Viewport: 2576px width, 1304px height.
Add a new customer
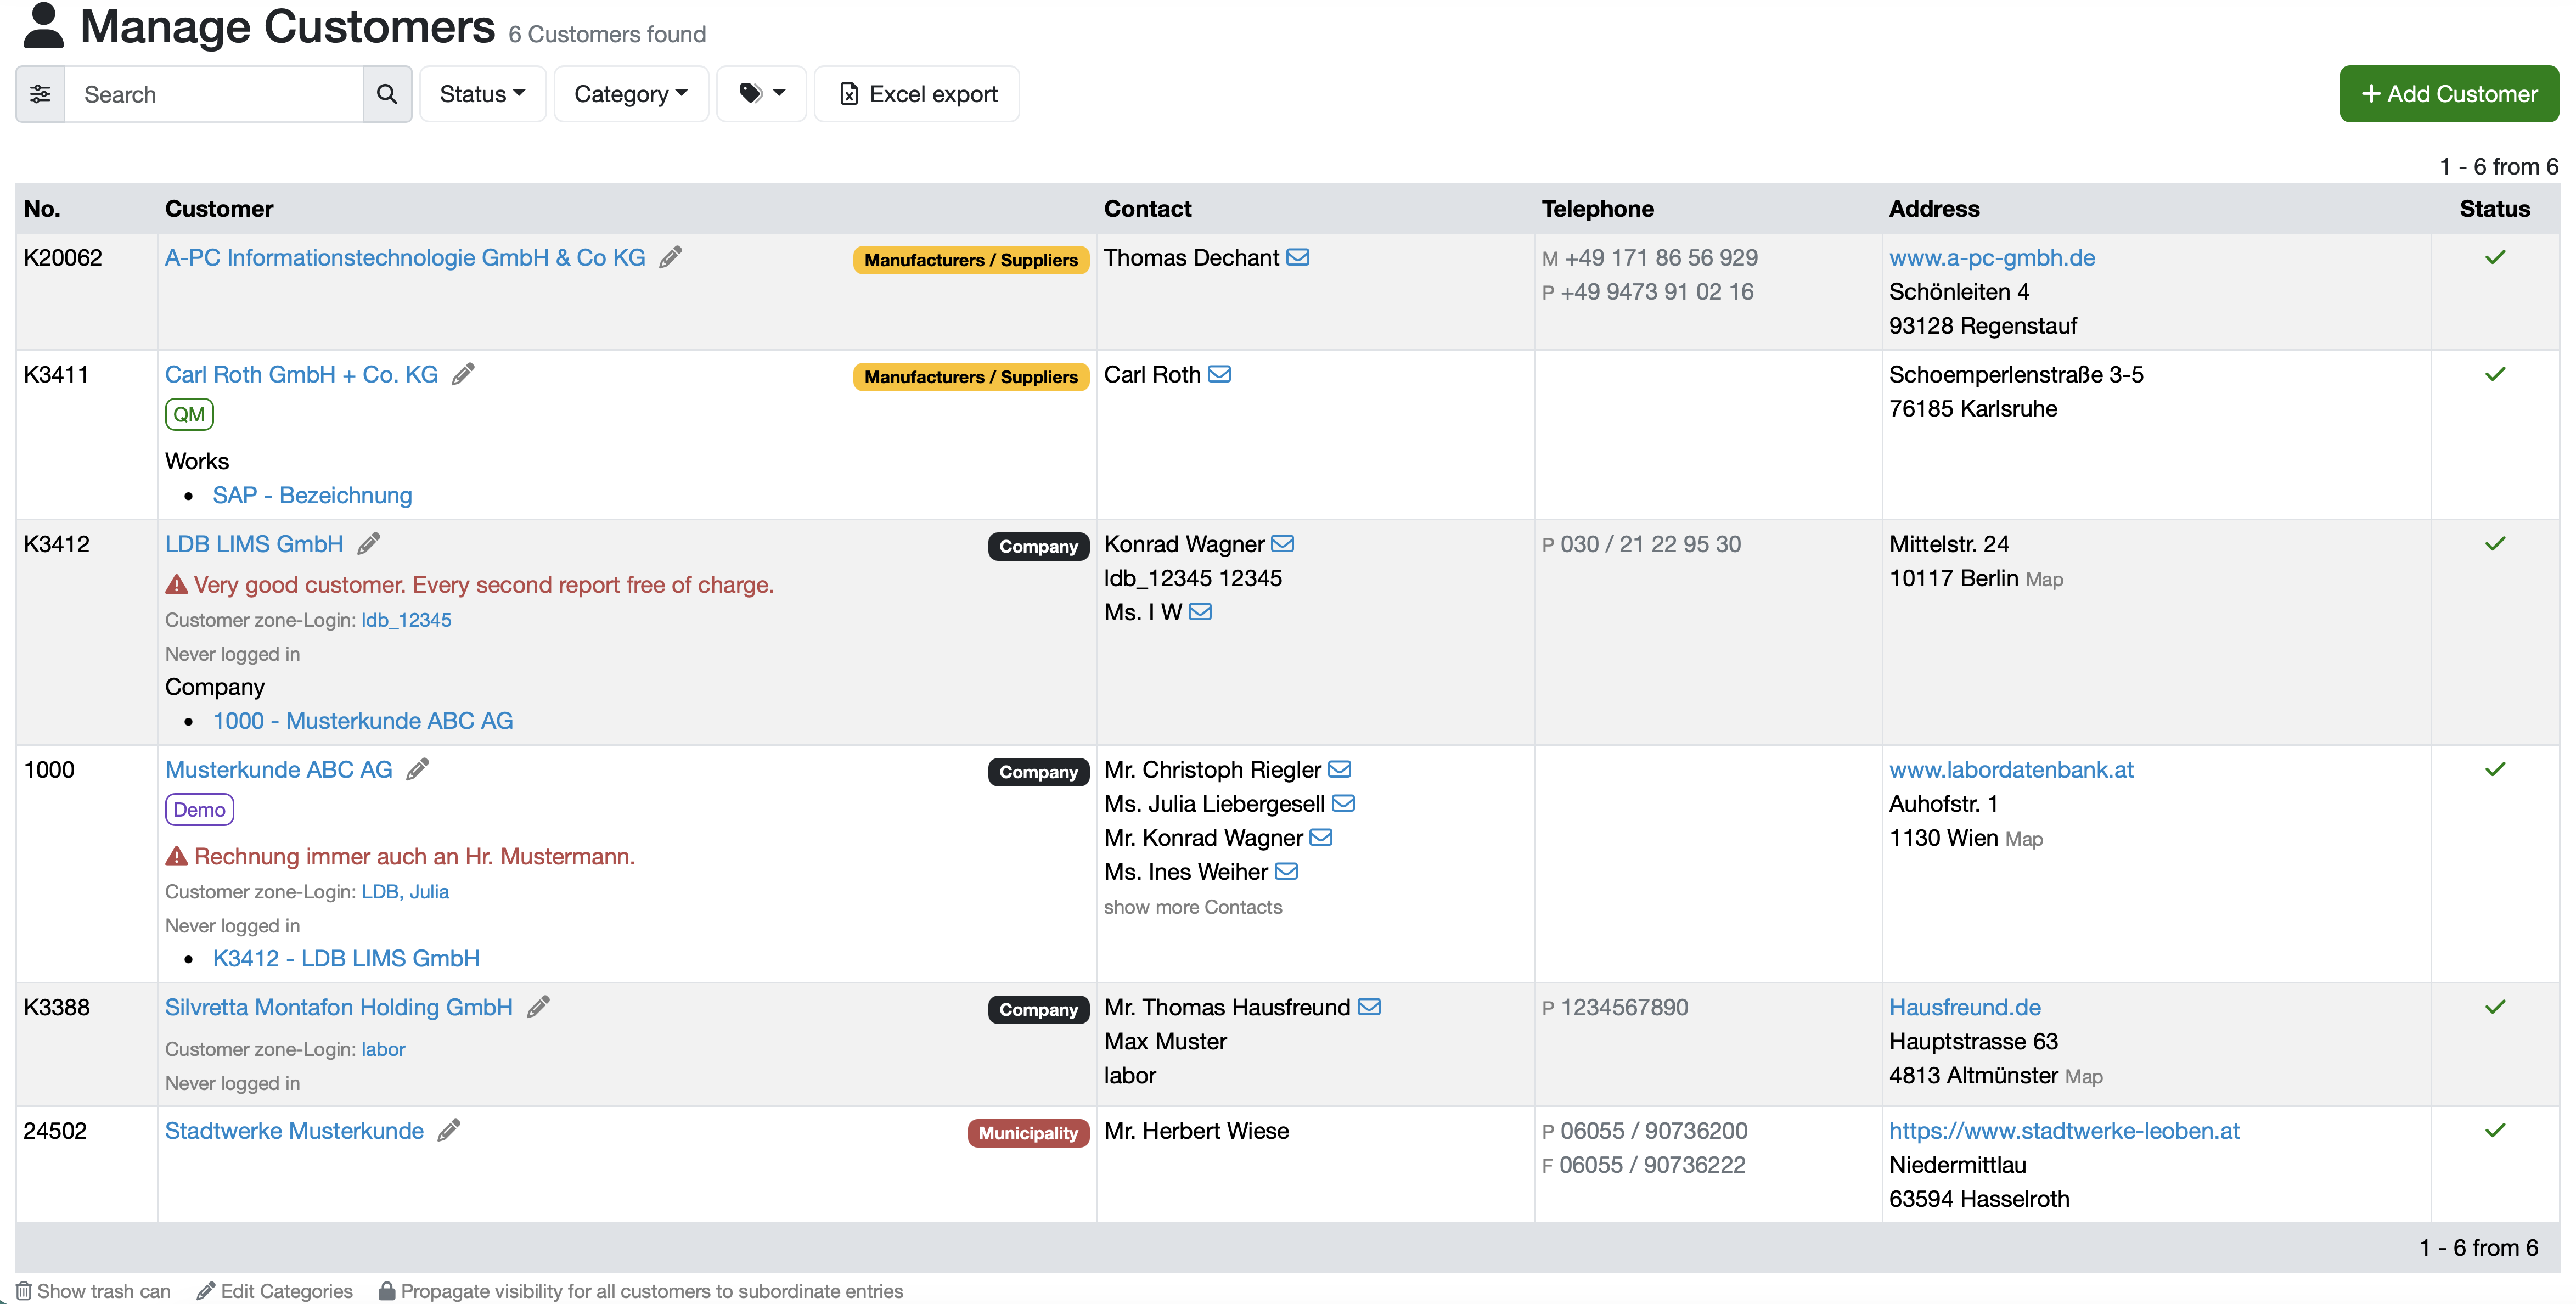[2449, 94]
